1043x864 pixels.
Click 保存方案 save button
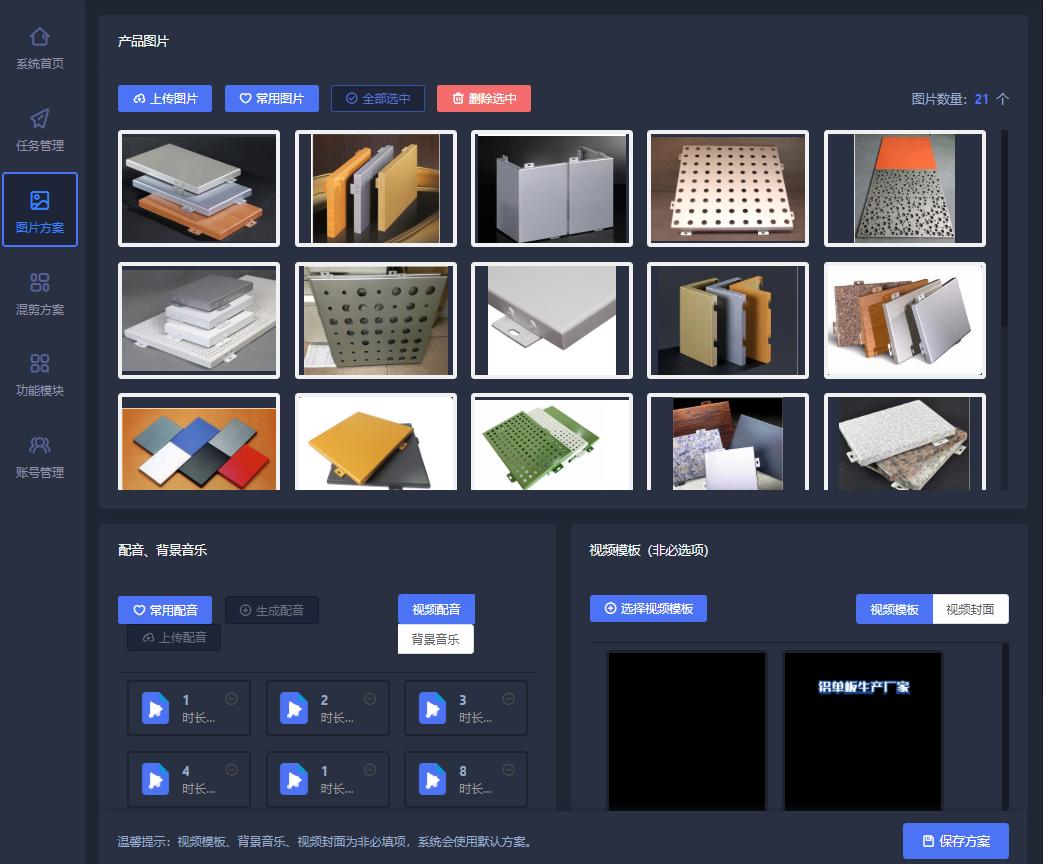[956, 841]
